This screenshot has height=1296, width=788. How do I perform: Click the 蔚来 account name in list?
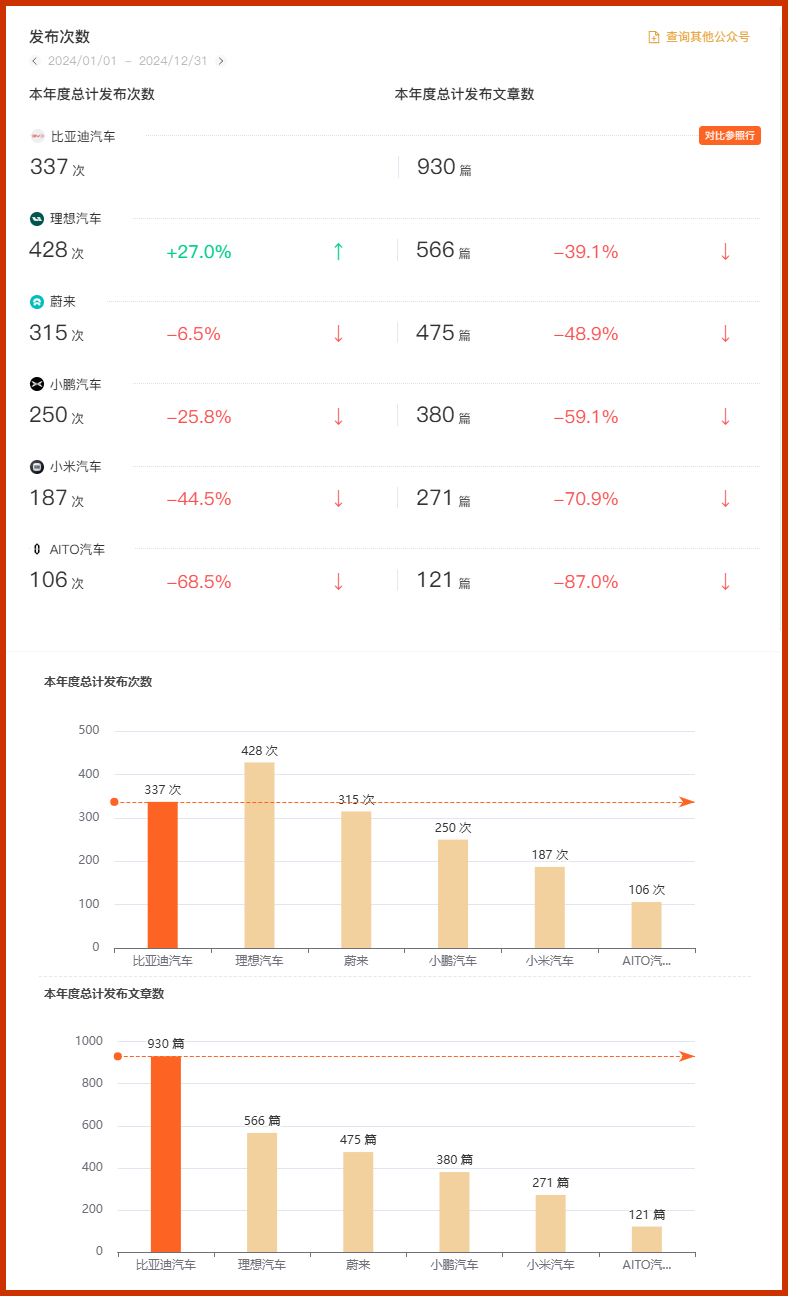pyautogui.click(x=63, y=301)
